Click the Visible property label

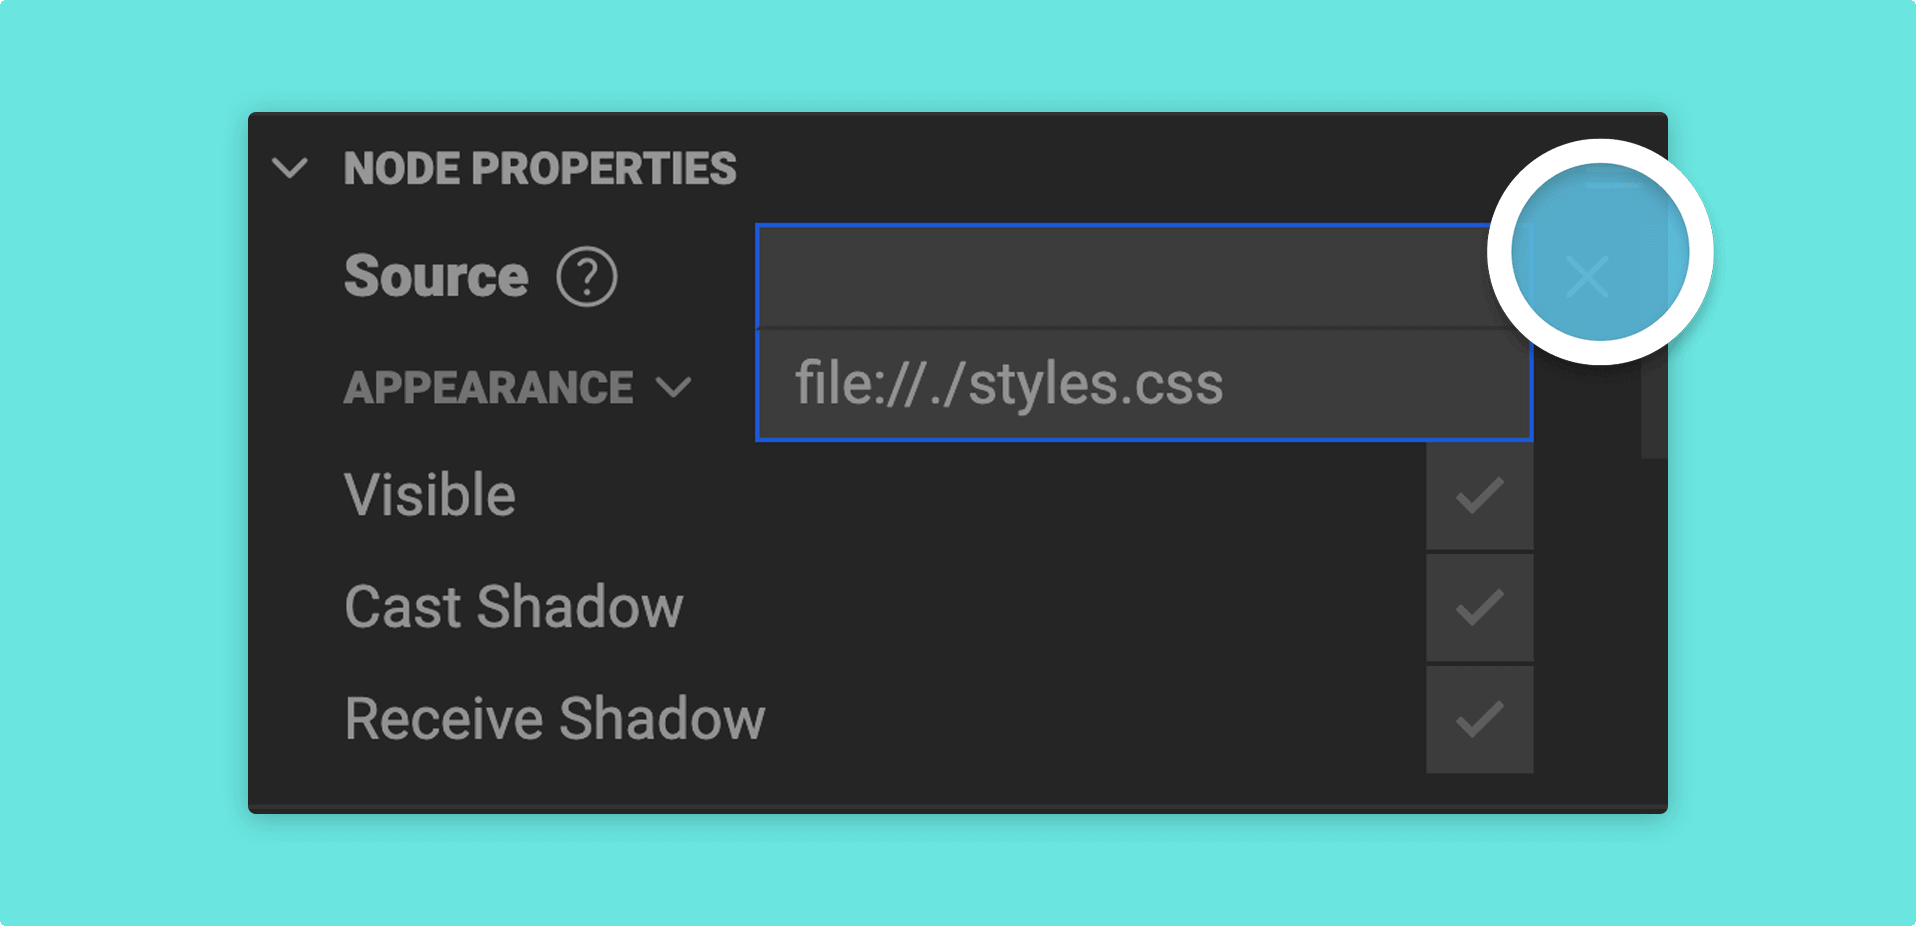(430, 495)
